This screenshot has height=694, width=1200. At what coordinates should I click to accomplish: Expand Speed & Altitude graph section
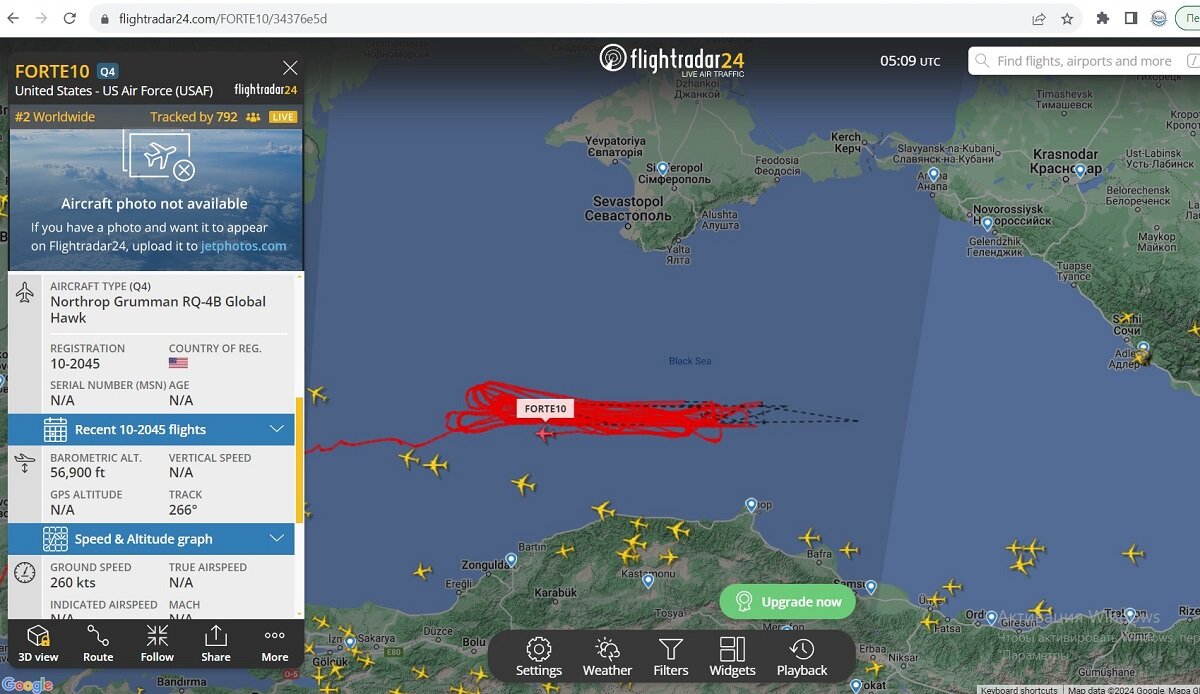click(x=151, y=539)
